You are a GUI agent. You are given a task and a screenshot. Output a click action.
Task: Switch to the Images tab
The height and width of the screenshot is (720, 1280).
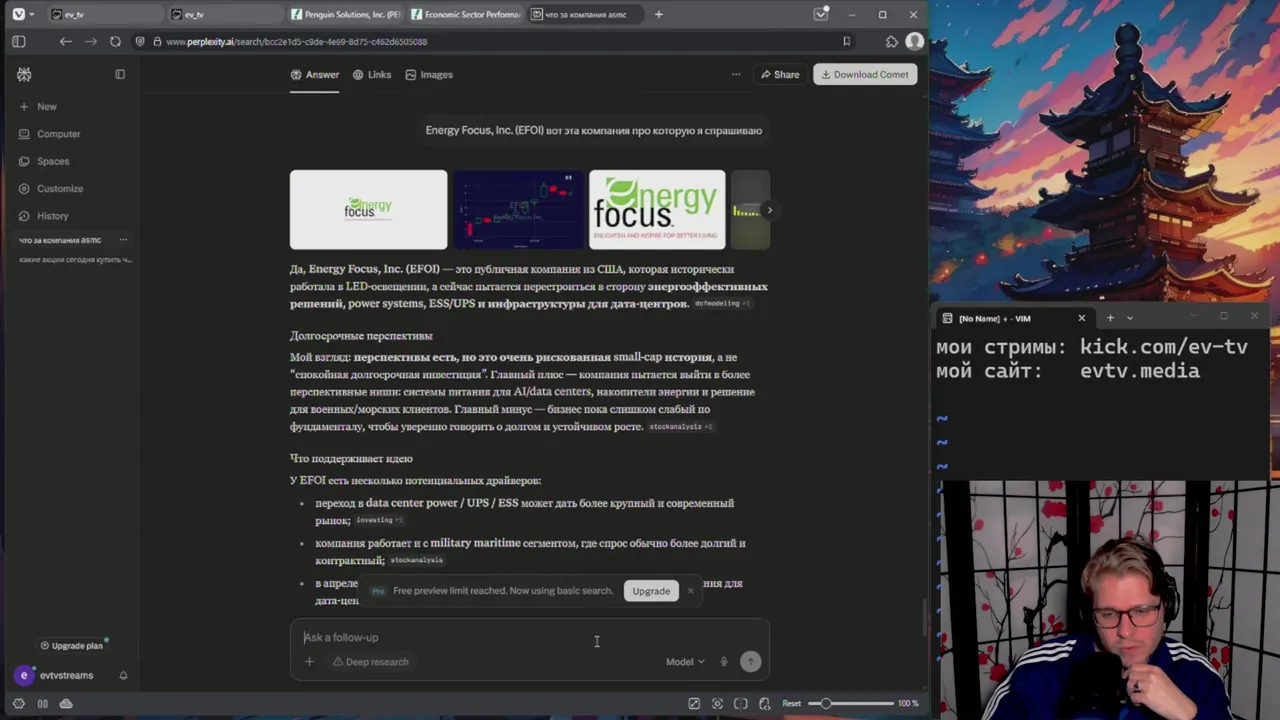click(429, 74)
